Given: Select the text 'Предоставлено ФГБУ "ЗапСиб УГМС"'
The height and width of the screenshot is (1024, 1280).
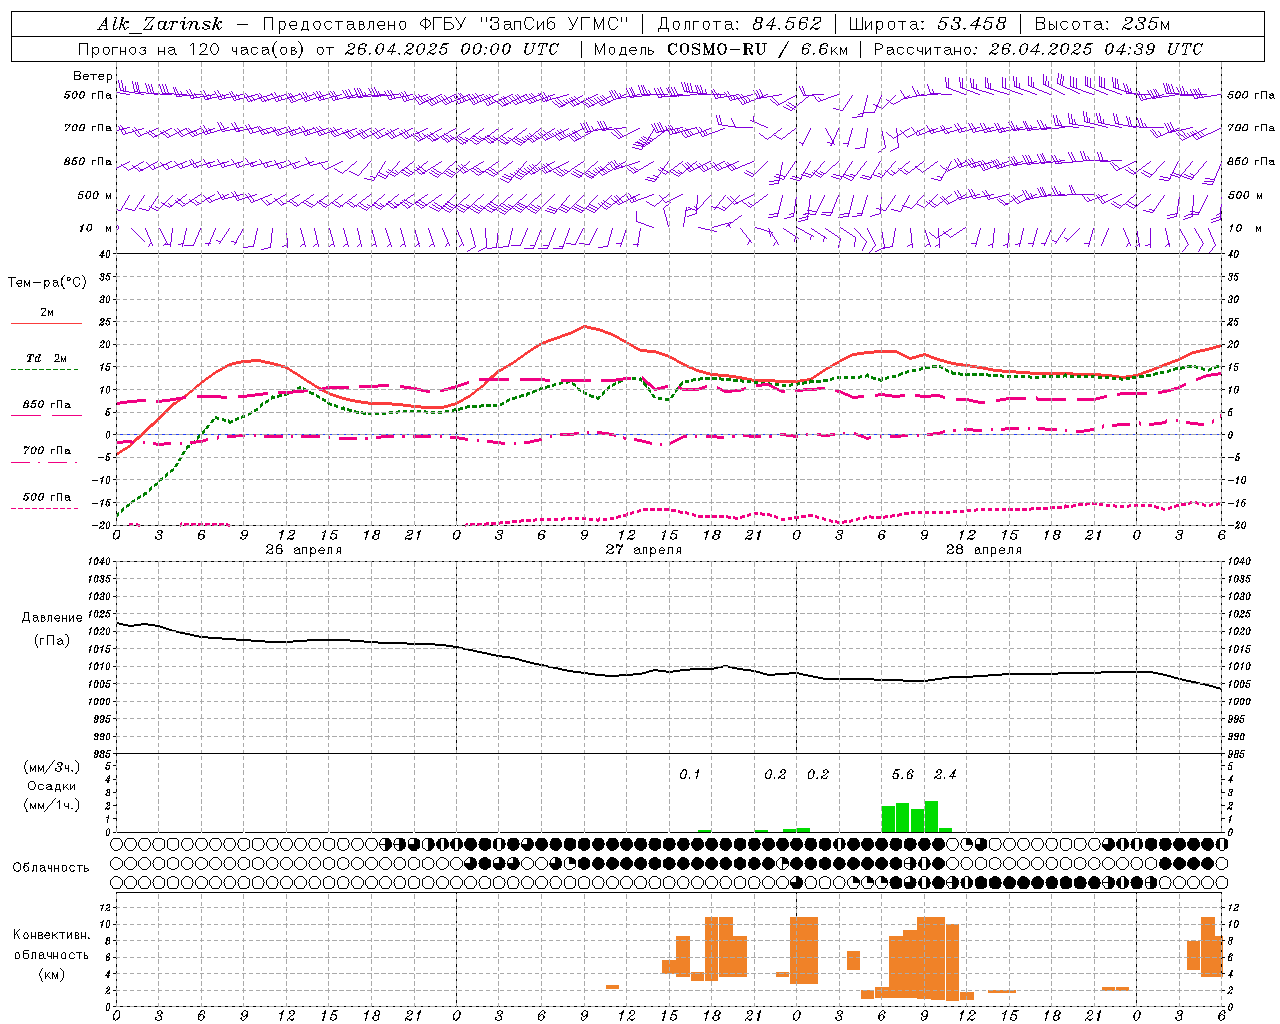Looking at the screenshot, I should click(445, 24).
